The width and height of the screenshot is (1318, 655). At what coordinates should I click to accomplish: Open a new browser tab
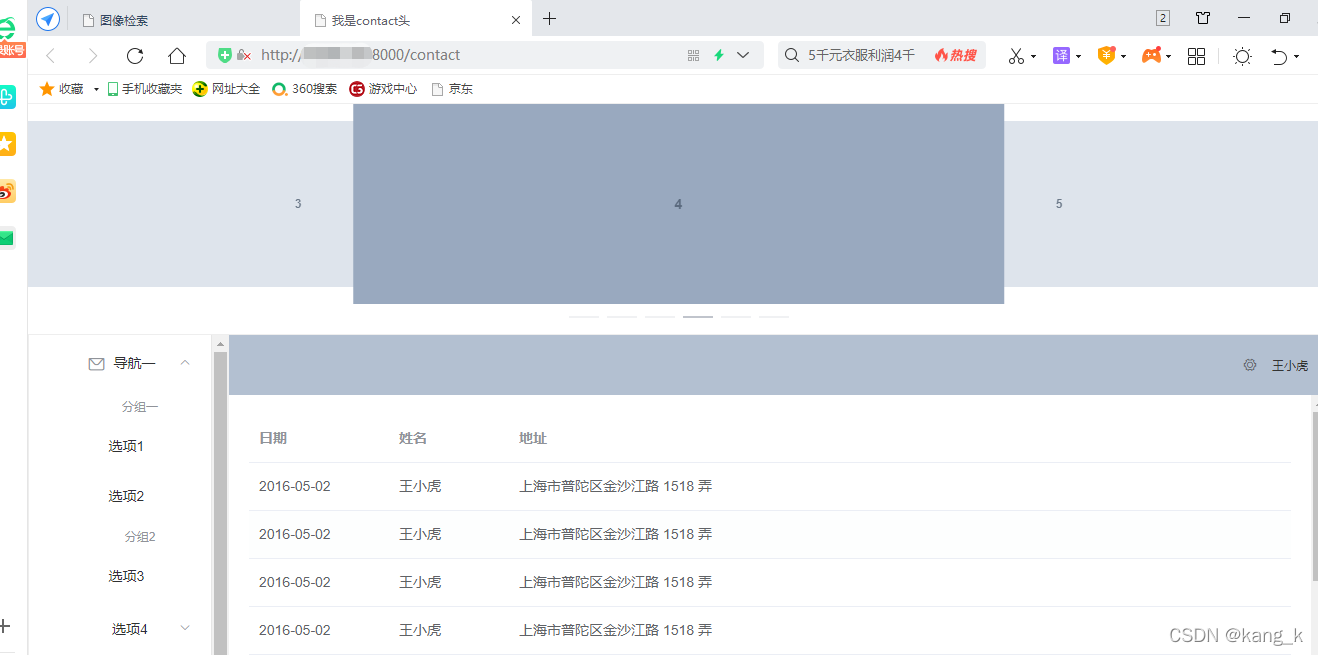click(x=549, y=19)
